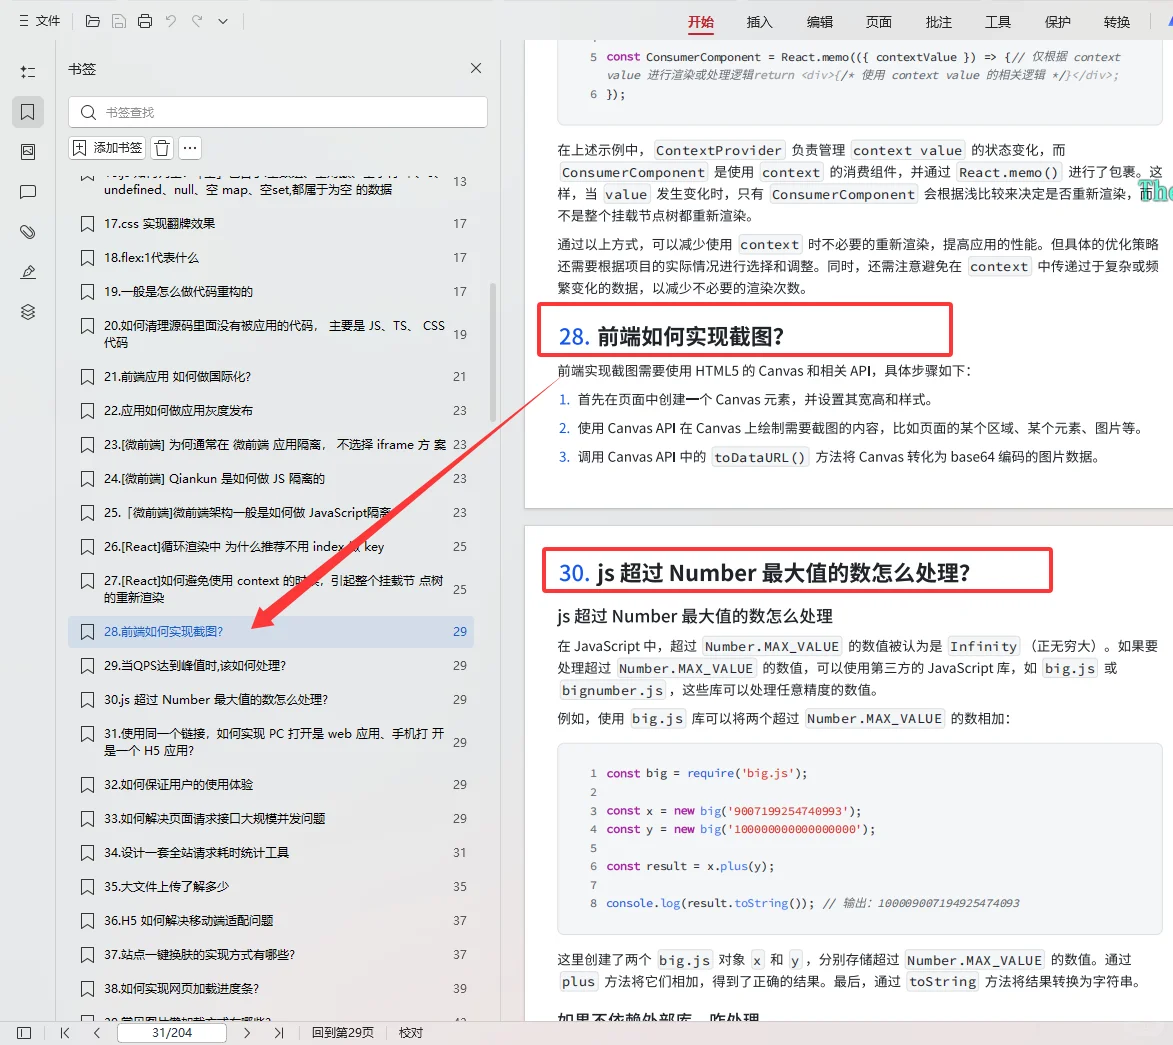Open bookmark 36.H5 如何解决移动端适配问题
The image size is (1173, 1045).
[x=271, y=921]
